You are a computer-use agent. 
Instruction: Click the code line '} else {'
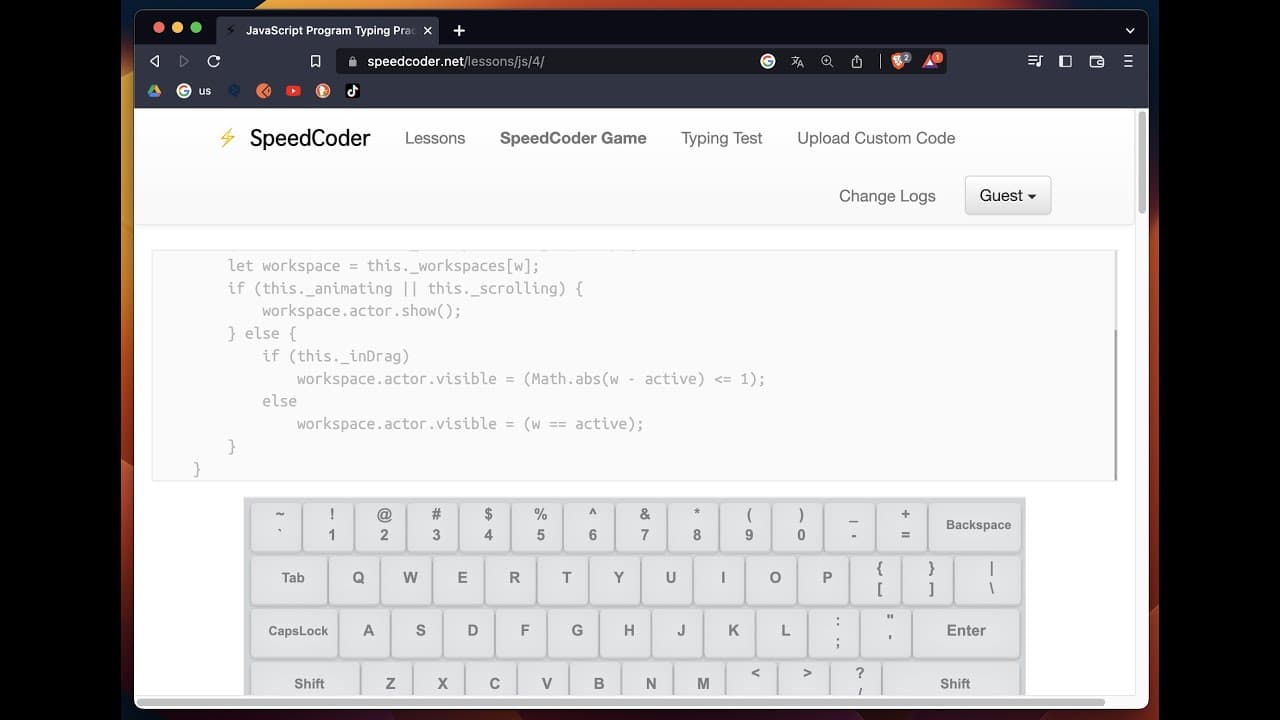(x=262, y=334)
